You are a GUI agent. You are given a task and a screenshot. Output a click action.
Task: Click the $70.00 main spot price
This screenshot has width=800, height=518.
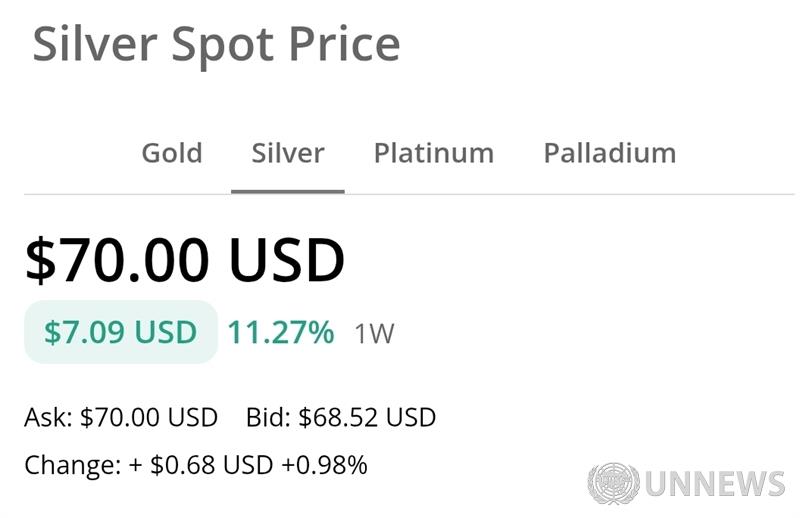(x=117, y=259)
